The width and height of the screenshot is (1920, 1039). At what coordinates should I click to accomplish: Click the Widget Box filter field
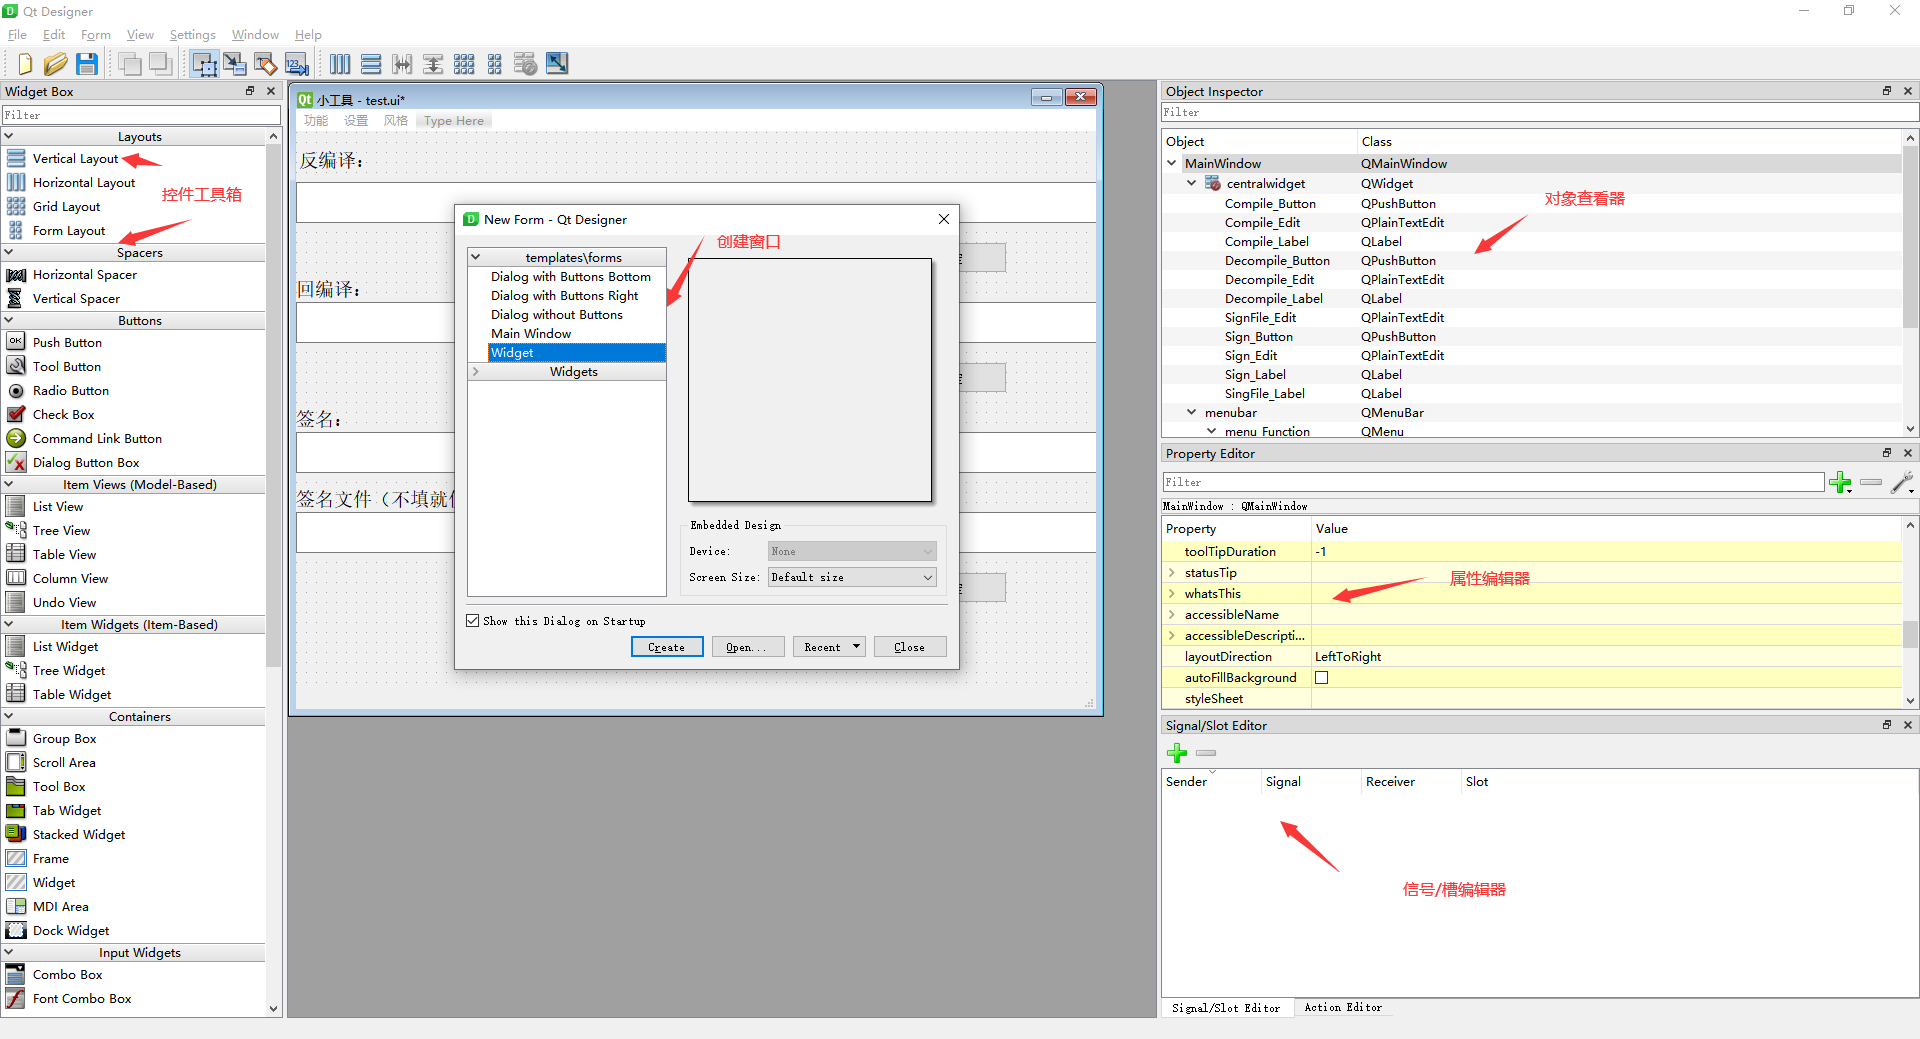140,115
